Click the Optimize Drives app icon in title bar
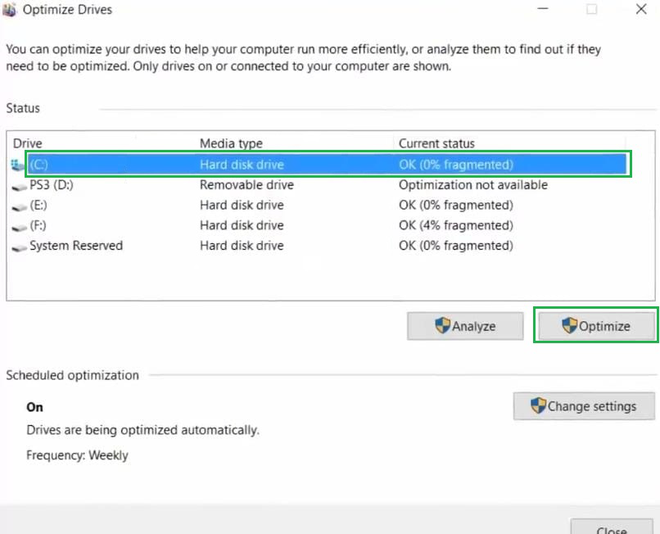Screen dimensions: 660x534 pos(10,10)
